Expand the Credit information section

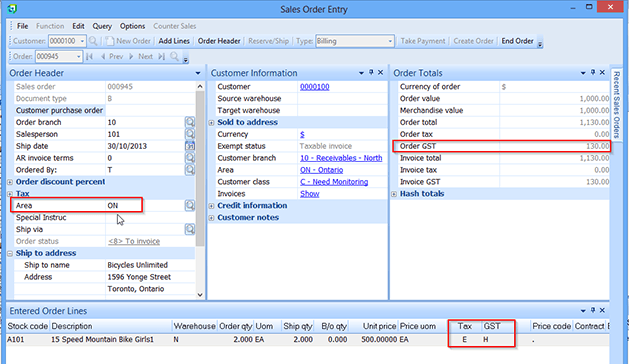click(211, 206)
